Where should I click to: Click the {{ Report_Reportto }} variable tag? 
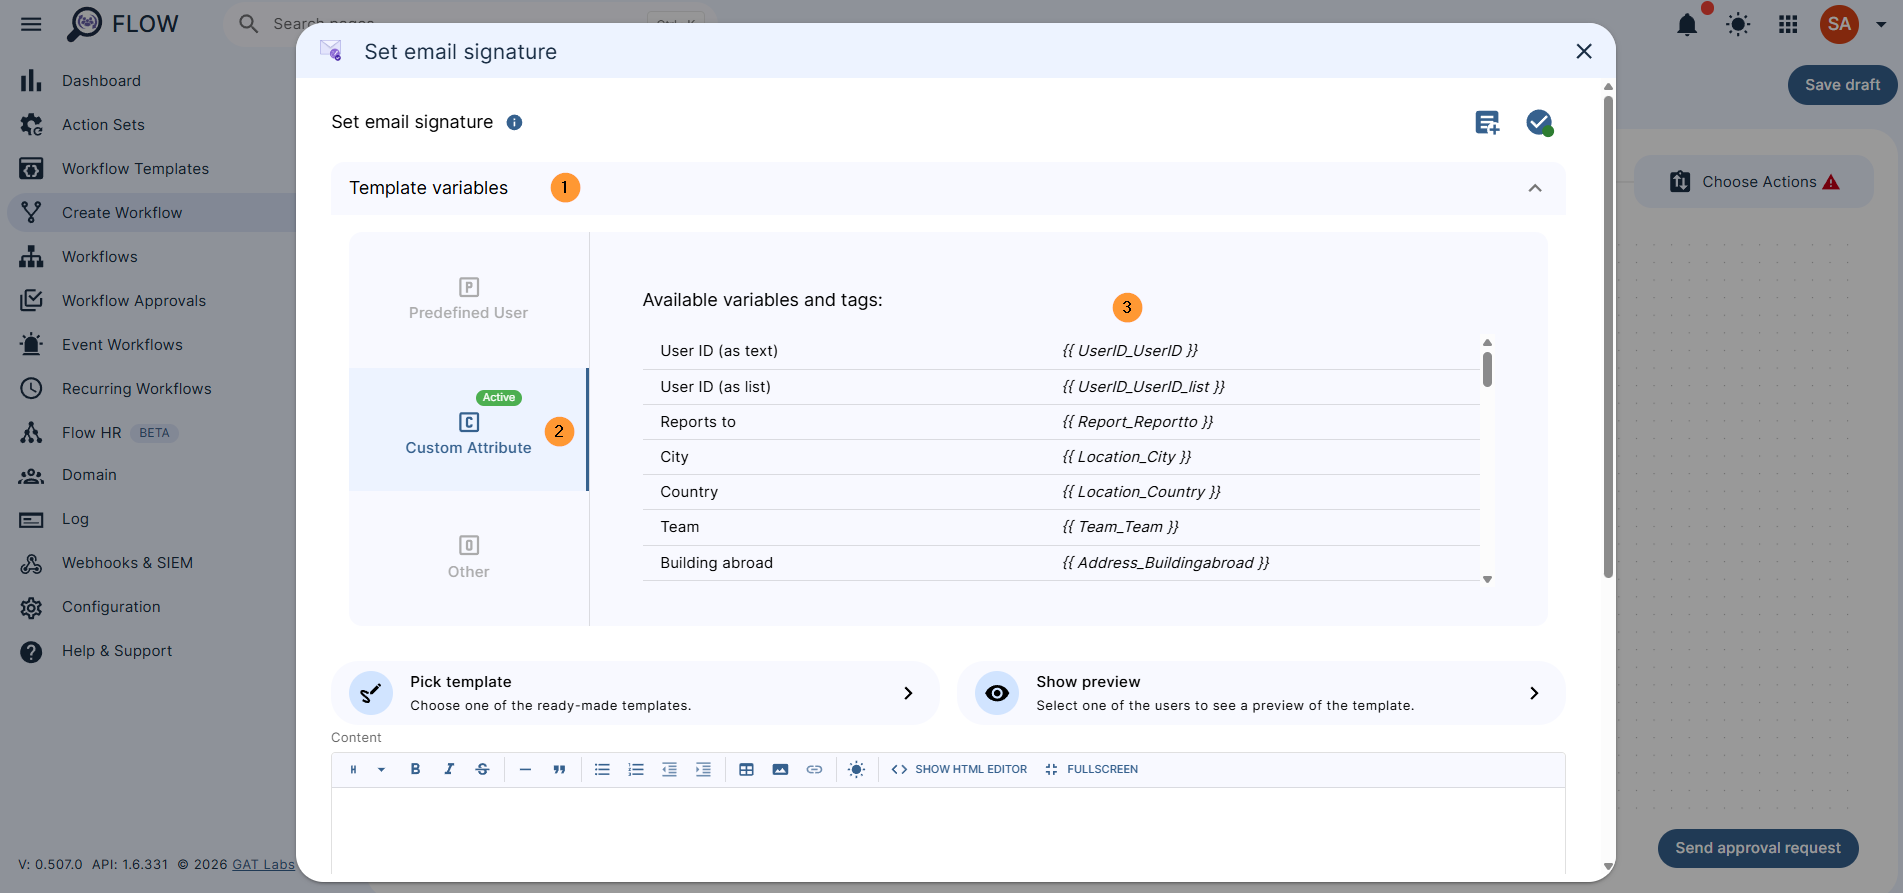(x=1137, y=422)
